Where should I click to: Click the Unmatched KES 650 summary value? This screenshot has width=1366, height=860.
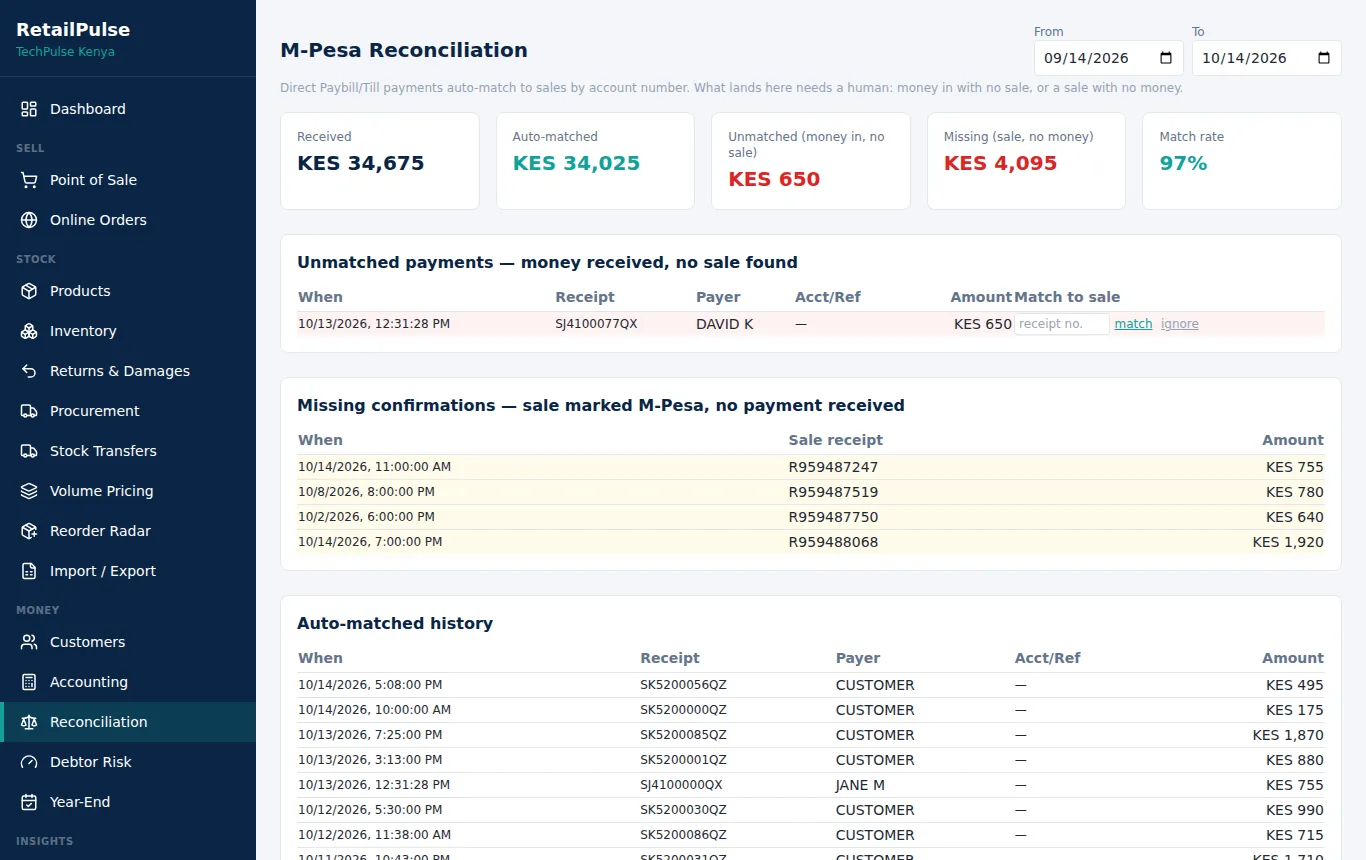(774, 180)
